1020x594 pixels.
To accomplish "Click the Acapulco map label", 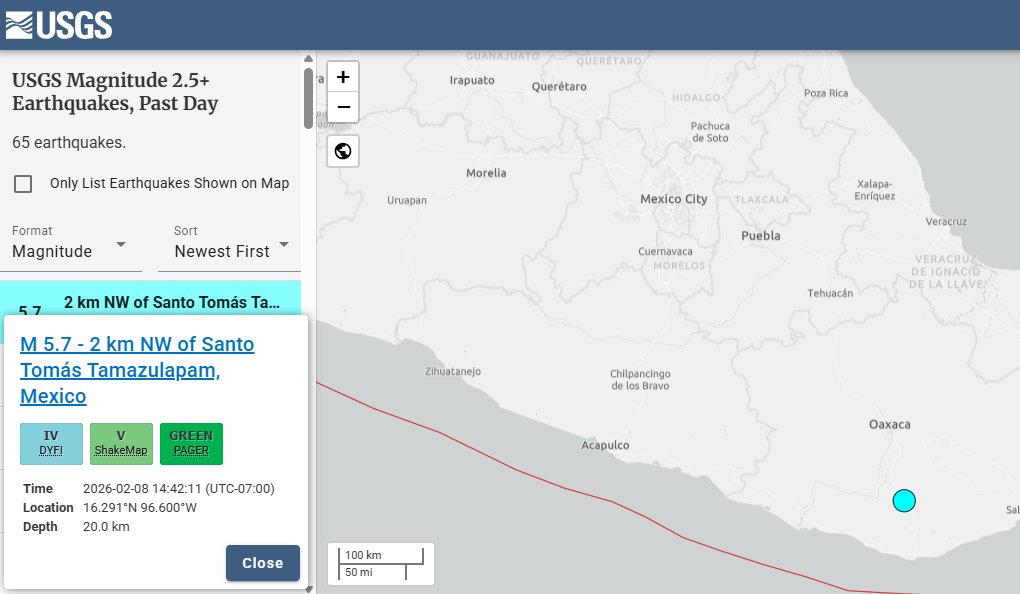I will [x=605, y=445].
